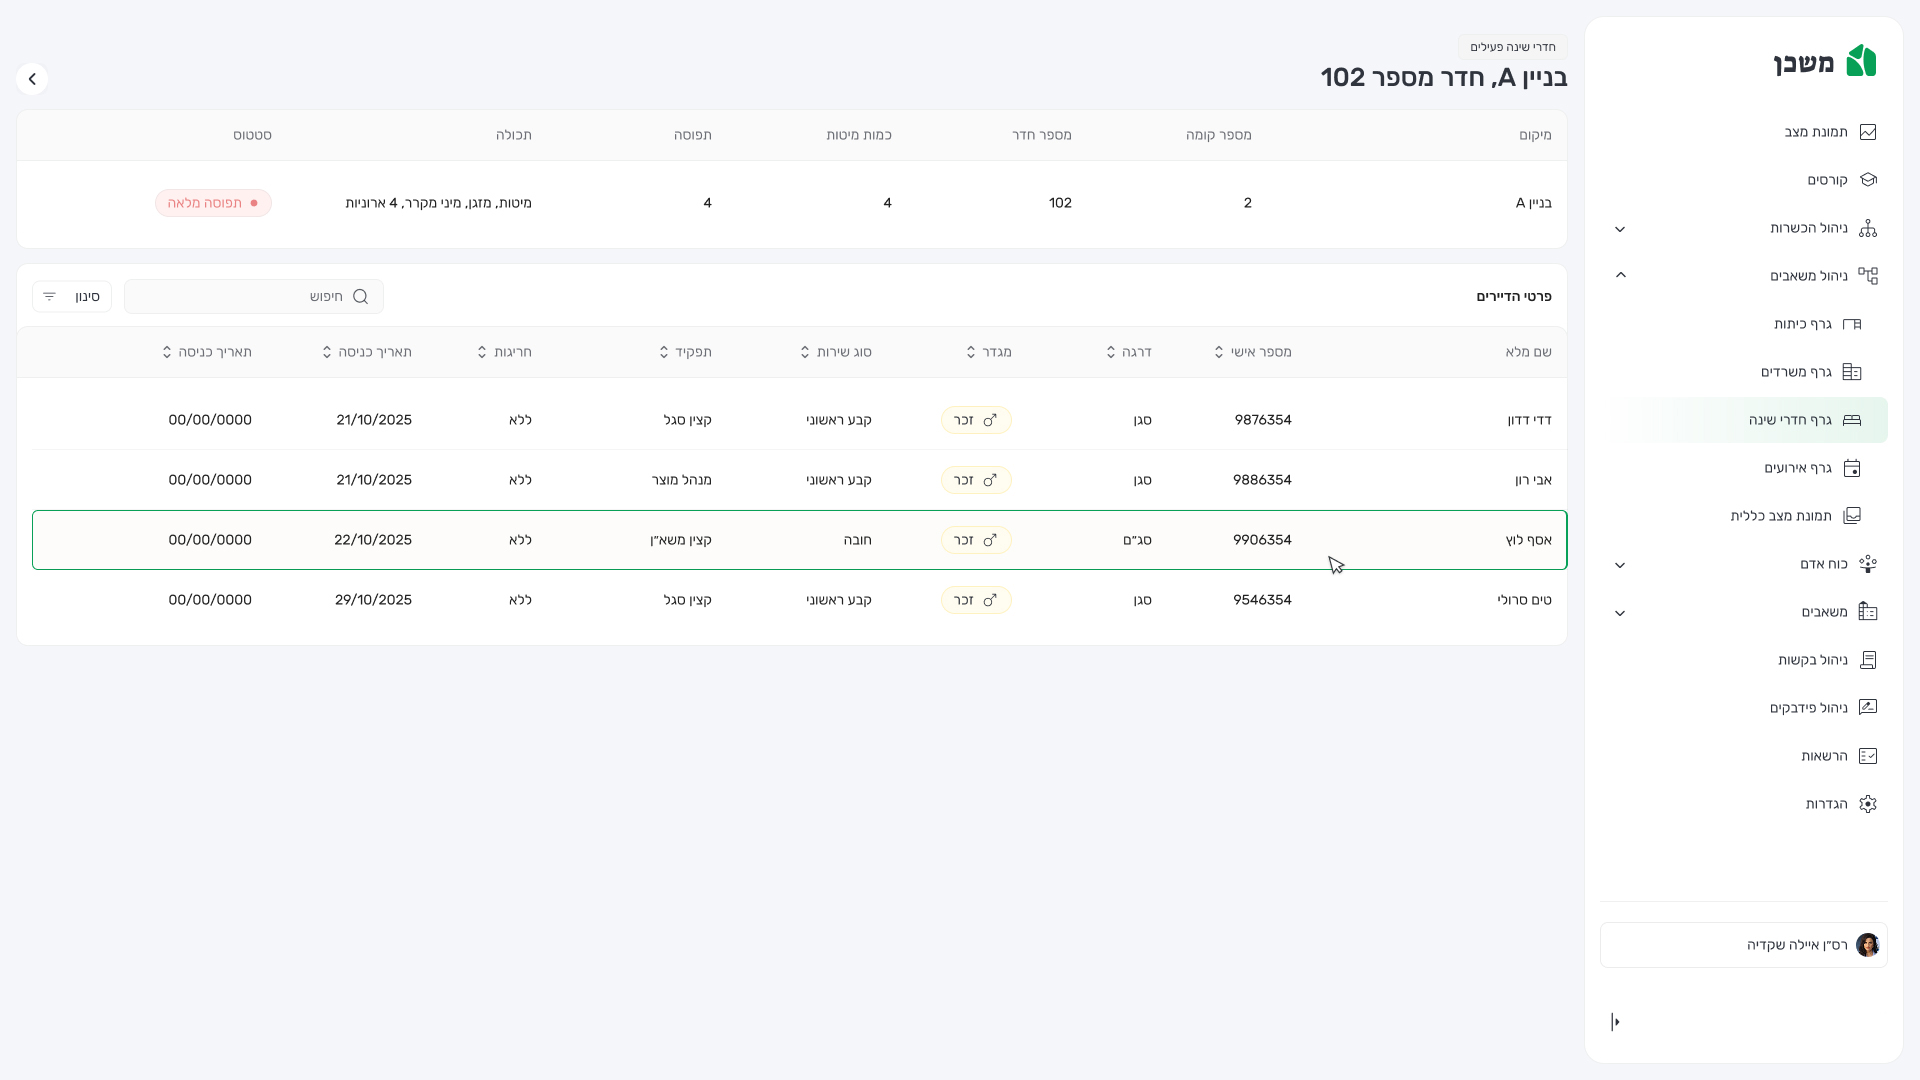The height and width of the screenshot is (1080, 1920).
Task: Sort table by סוג שירות column
Action: pos(805,352)
